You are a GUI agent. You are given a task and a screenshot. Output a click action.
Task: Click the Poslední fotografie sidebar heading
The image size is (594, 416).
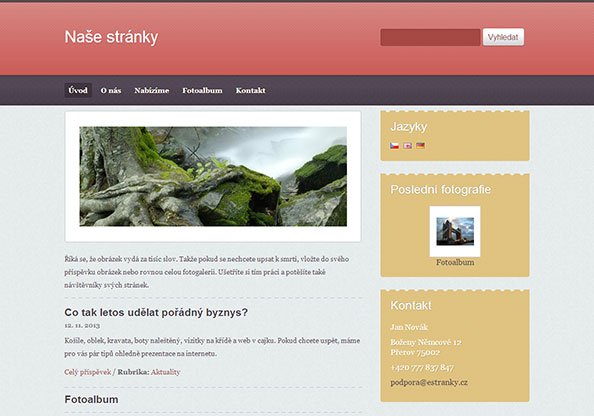coord(441,189)
